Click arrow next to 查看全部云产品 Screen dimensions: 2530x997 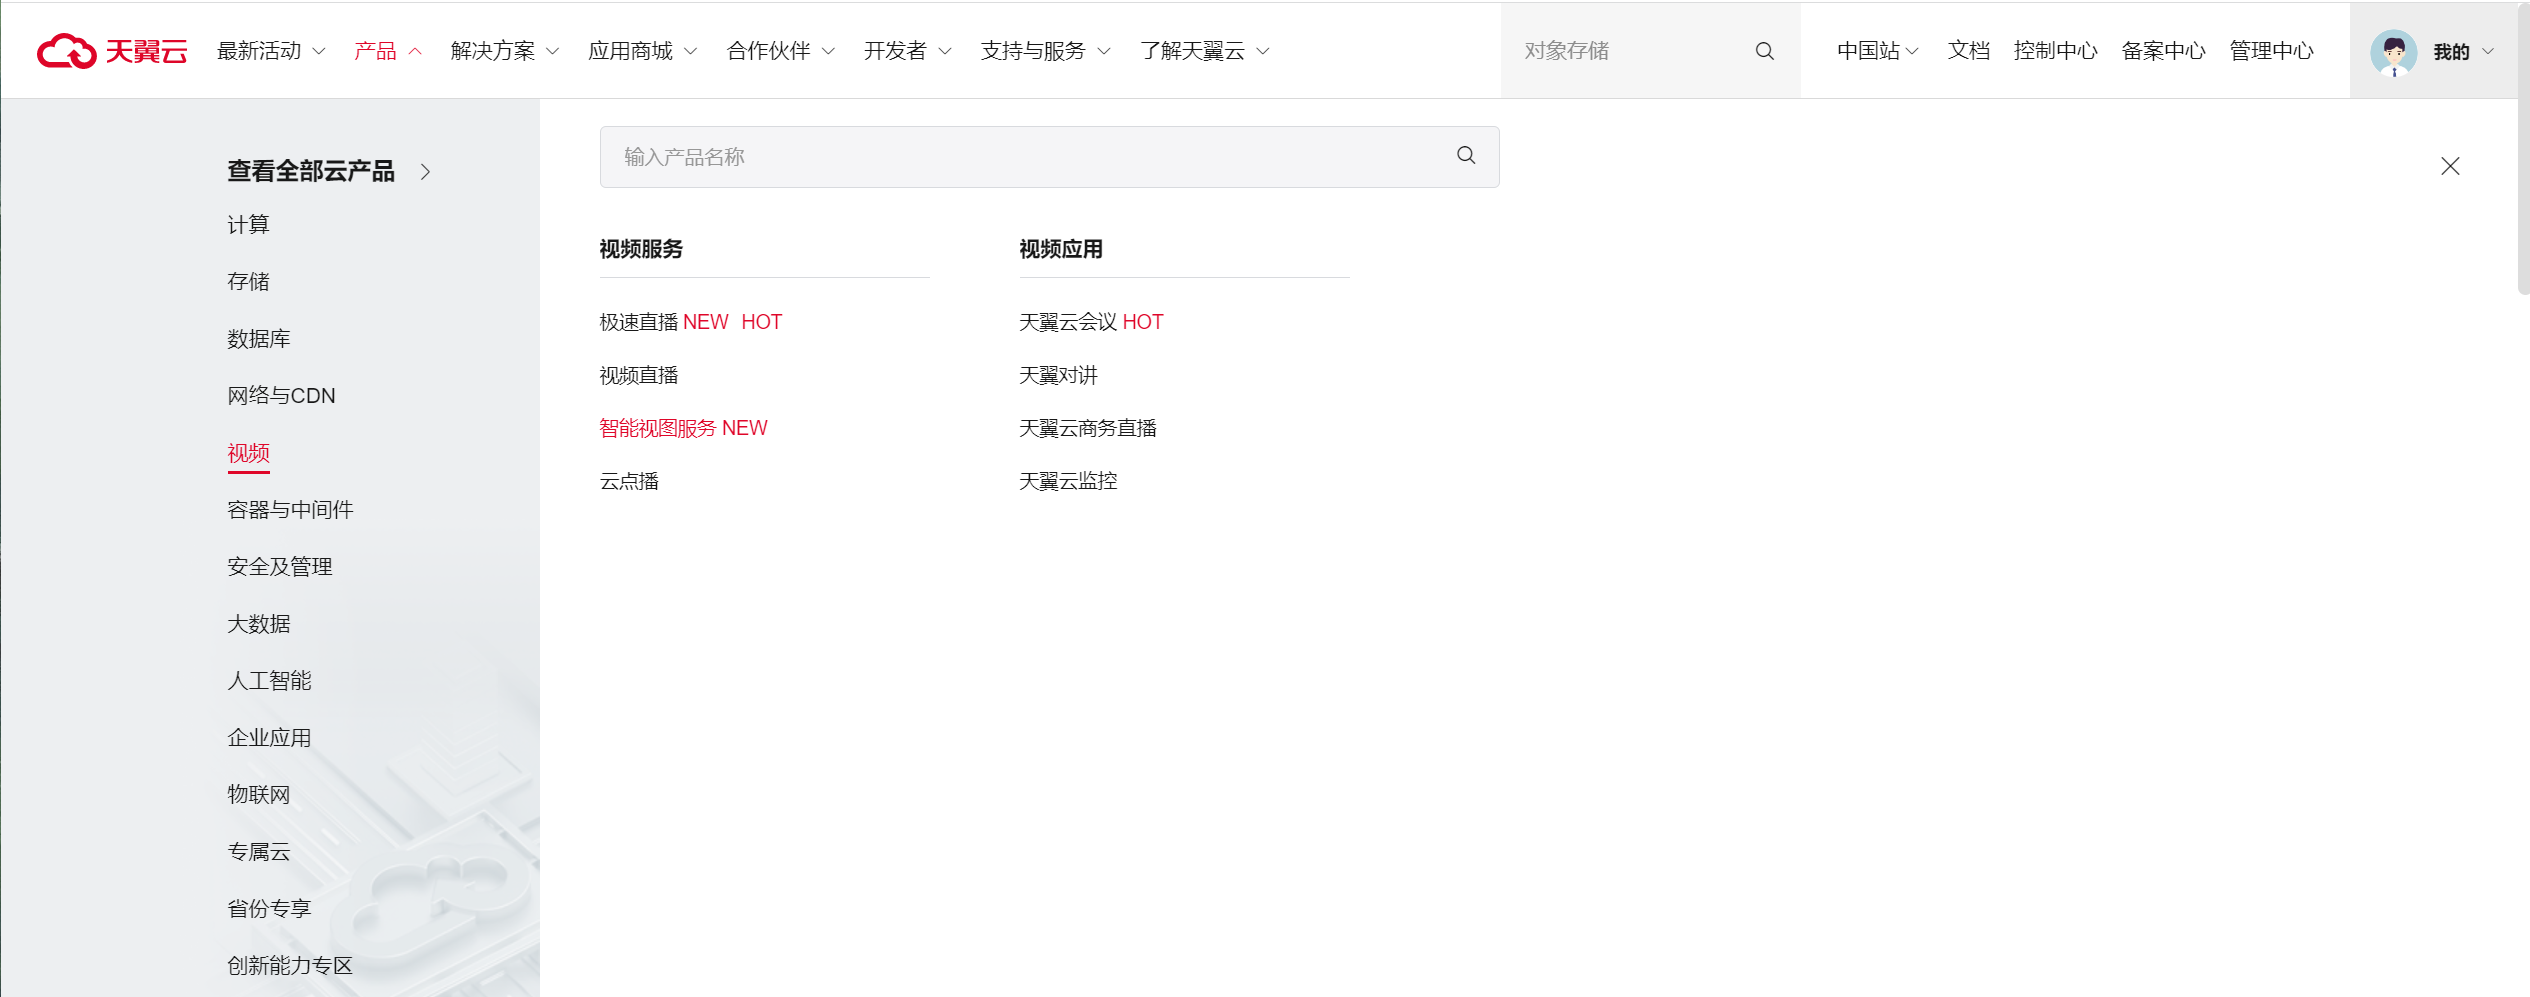click(x=426, y=172)
